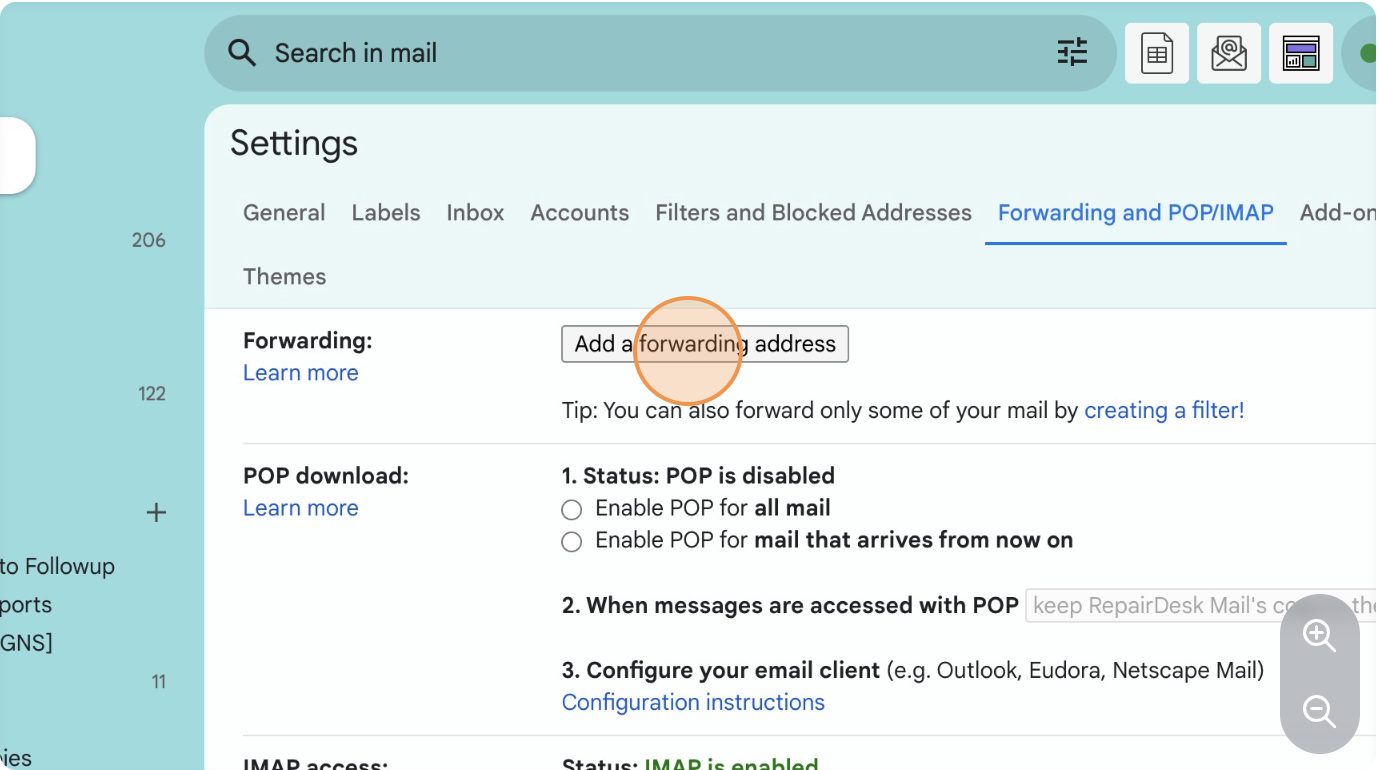Image resolution: width=1380 pixels, height=770 pixels.
Task: Go to the Themes tab
Action: pos(284,277)
